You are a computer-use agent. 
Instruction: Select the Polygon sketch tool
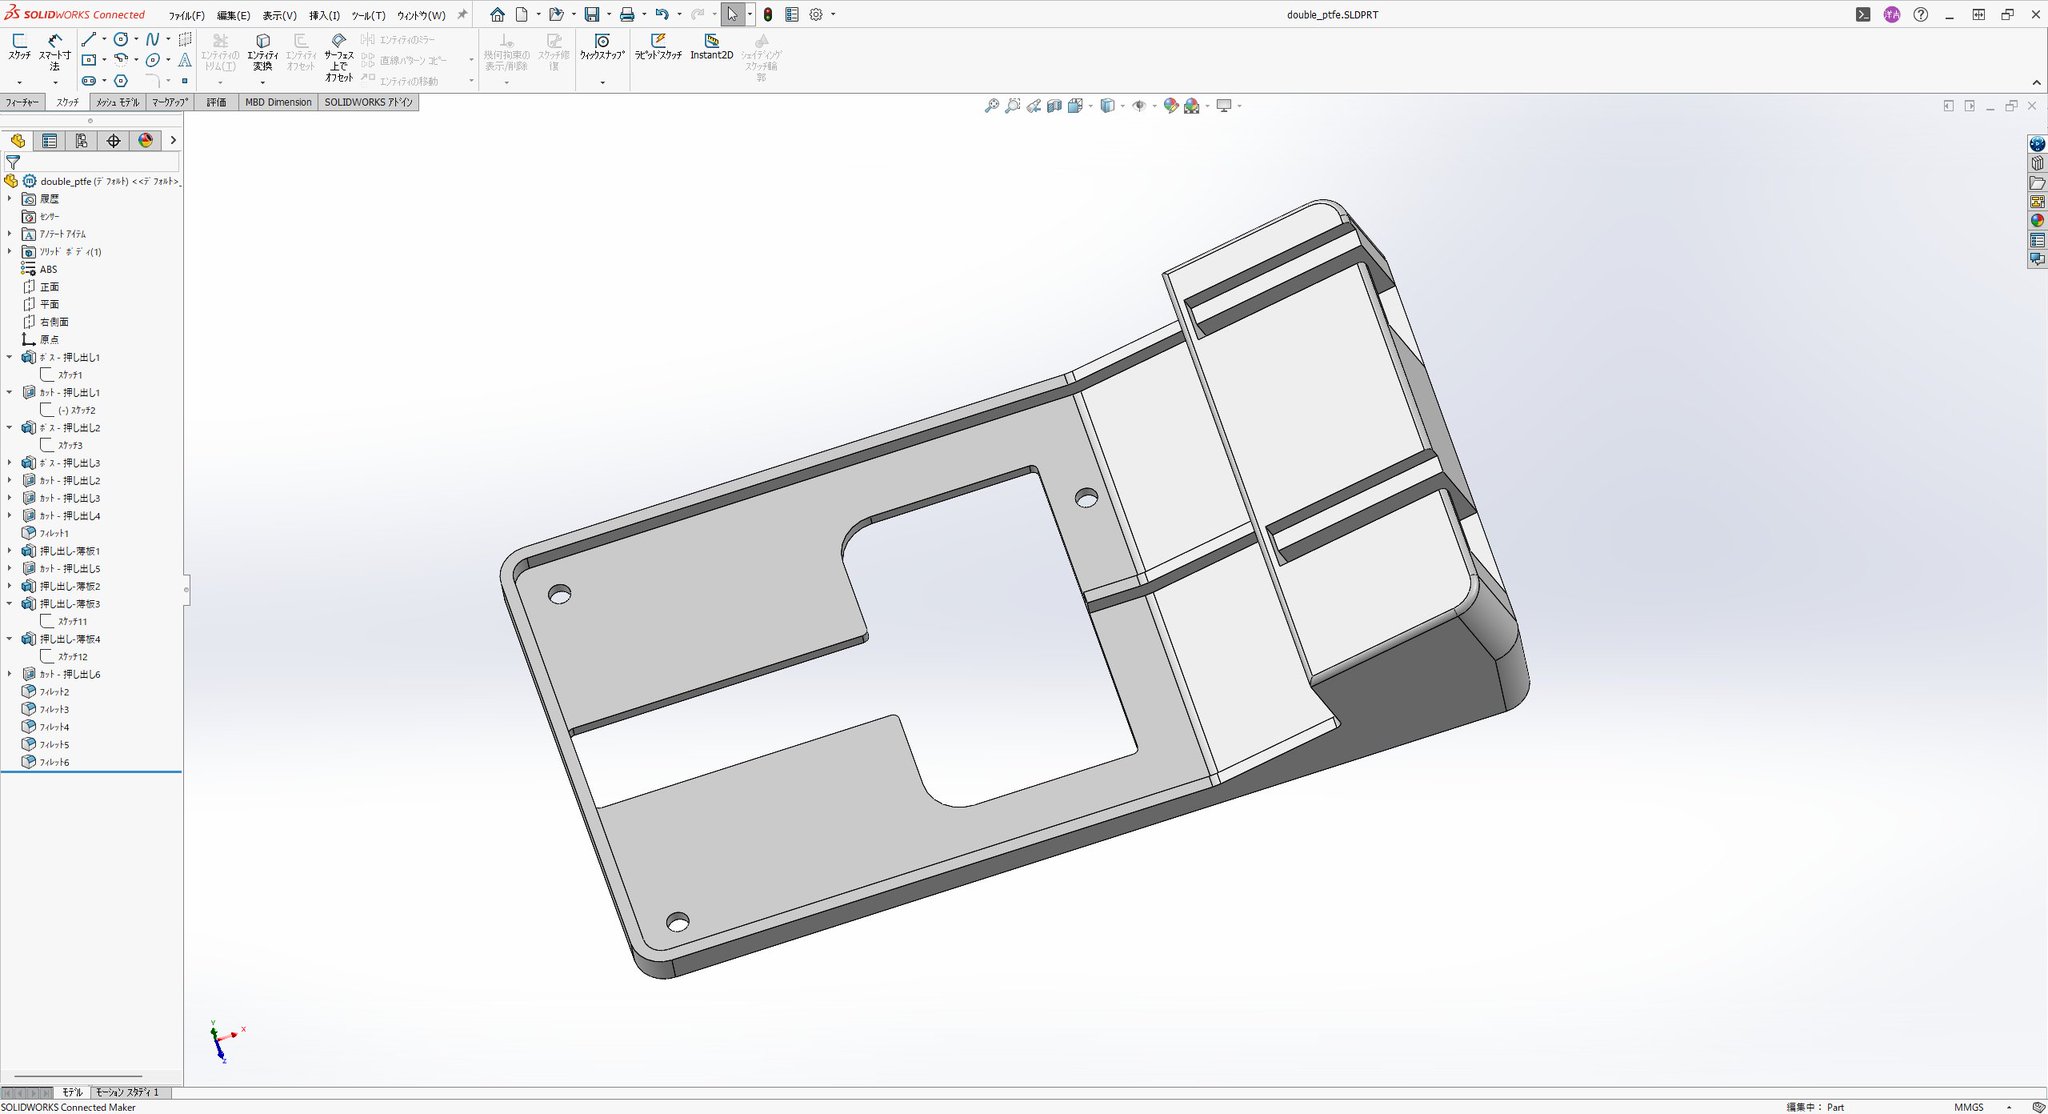point(121,81)
